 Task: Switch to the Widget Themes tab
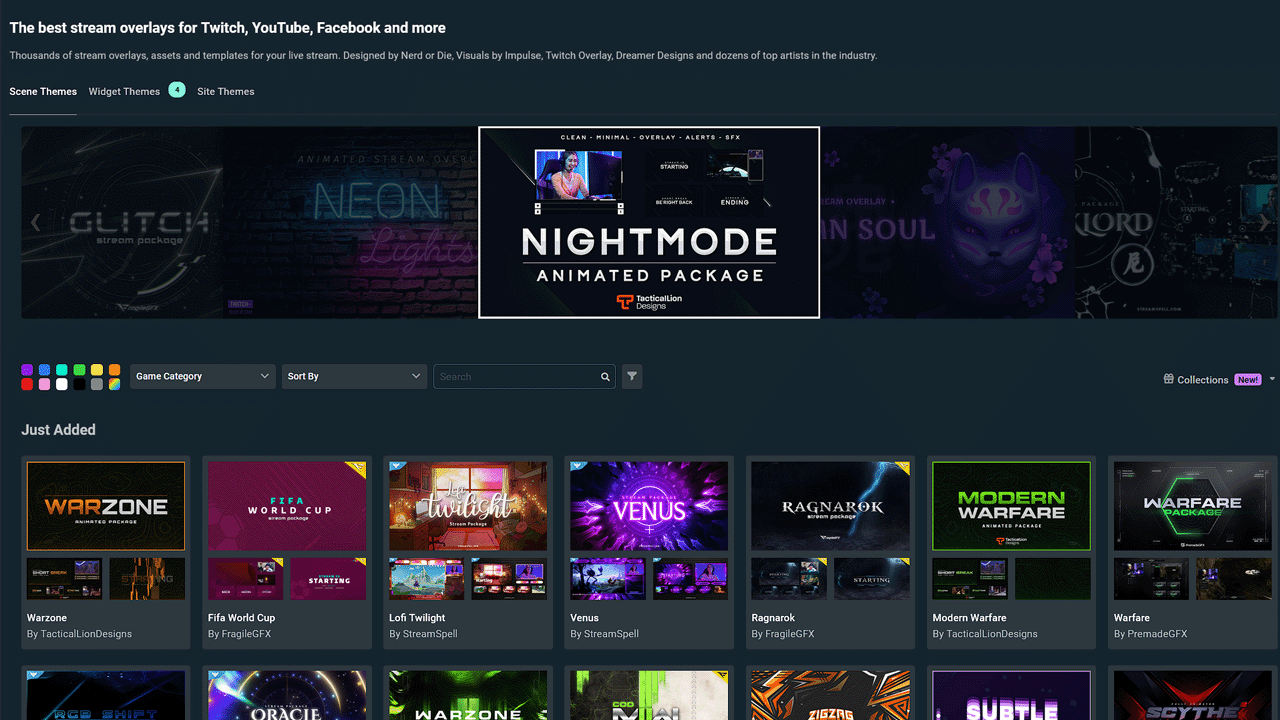124,91
